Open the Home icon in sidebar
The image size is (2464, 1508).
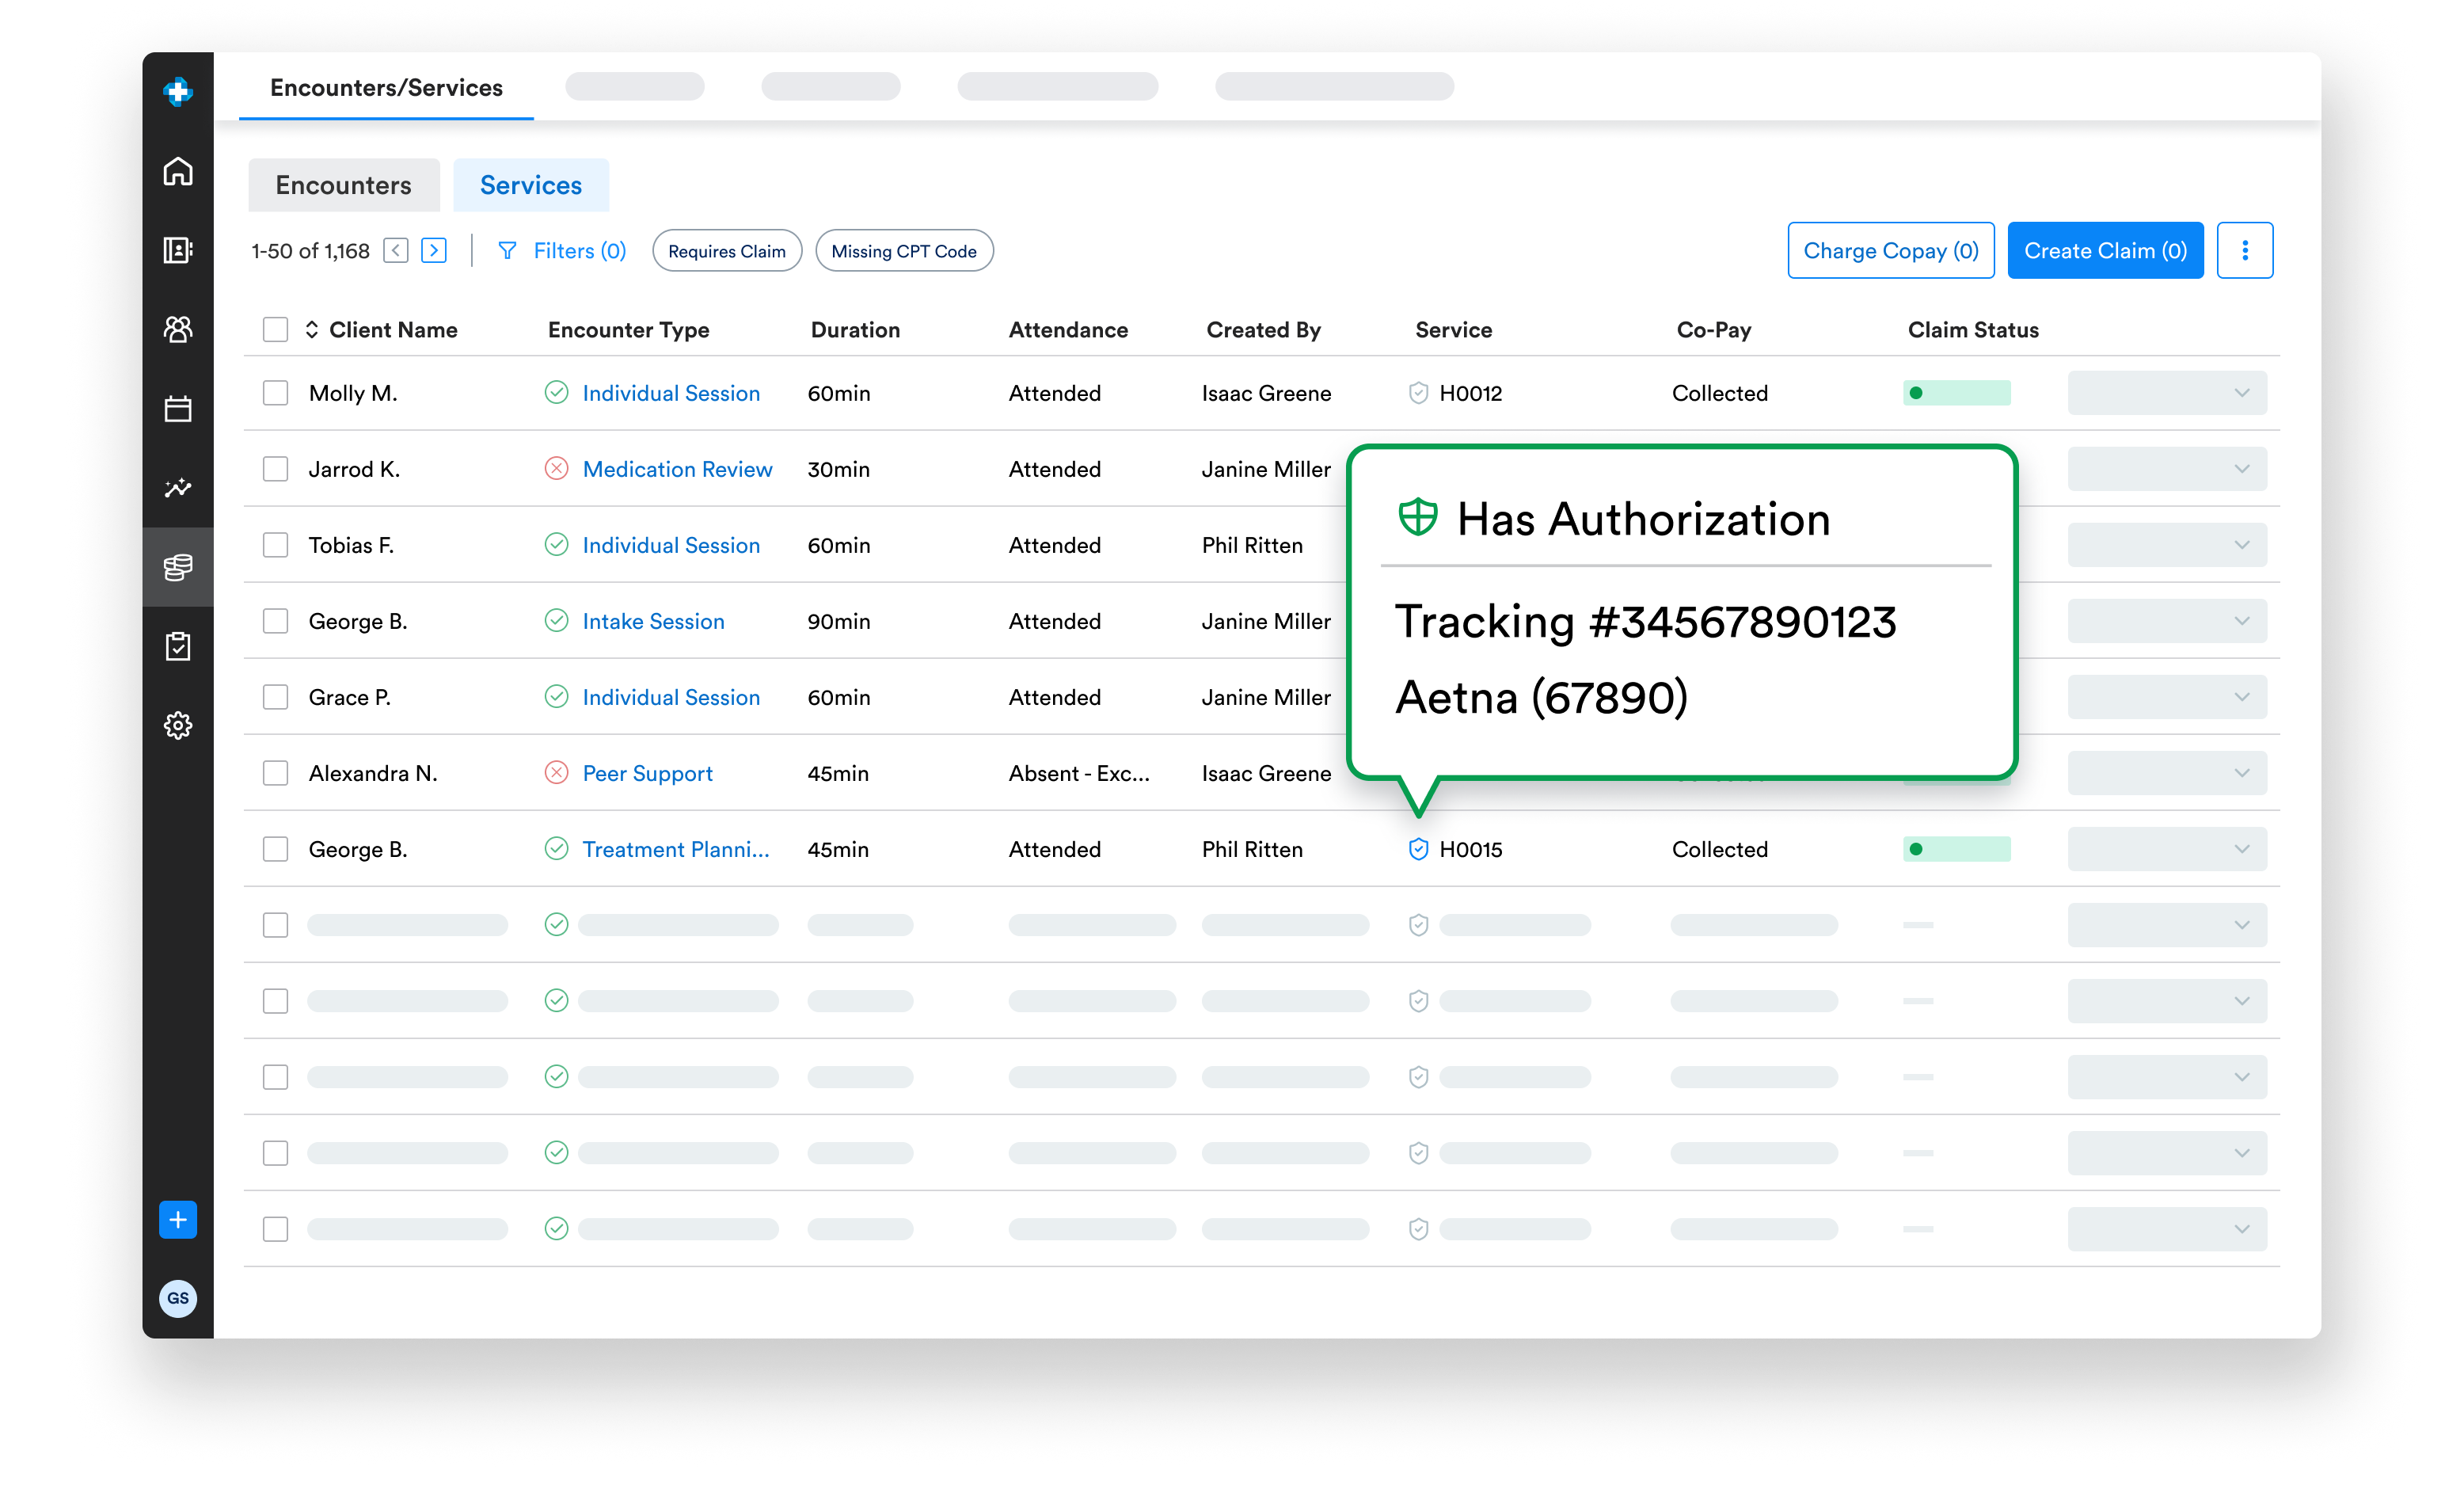click(x=178, y=171)
